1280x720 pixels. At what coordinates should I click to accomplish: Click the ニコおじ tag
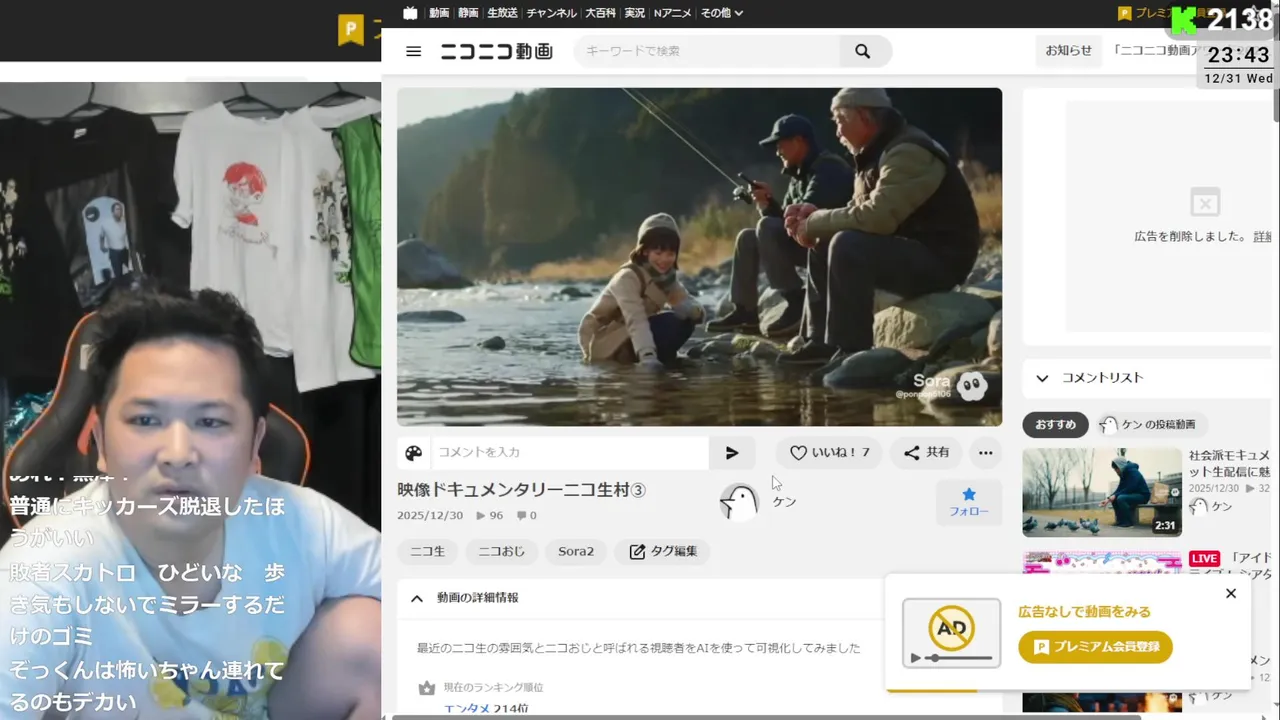click(501, 552)
